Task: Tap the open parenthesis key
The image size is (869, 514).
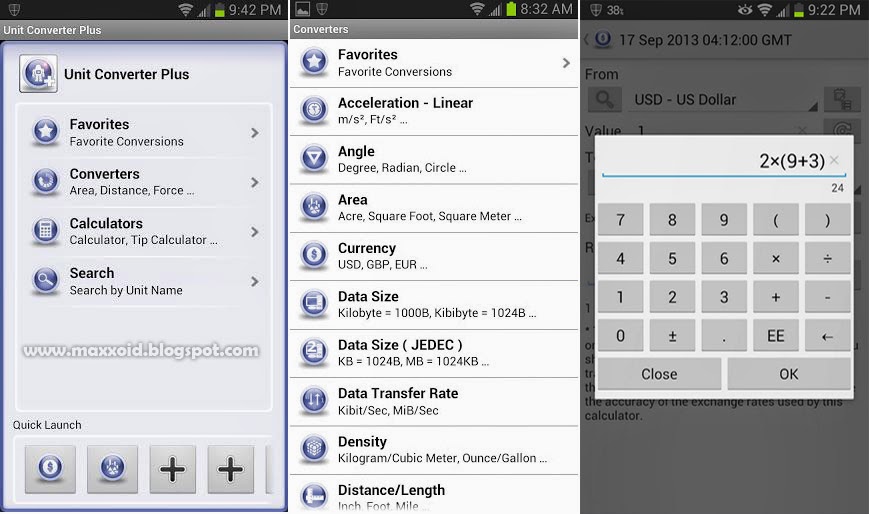Action: [x=776, y=220]
